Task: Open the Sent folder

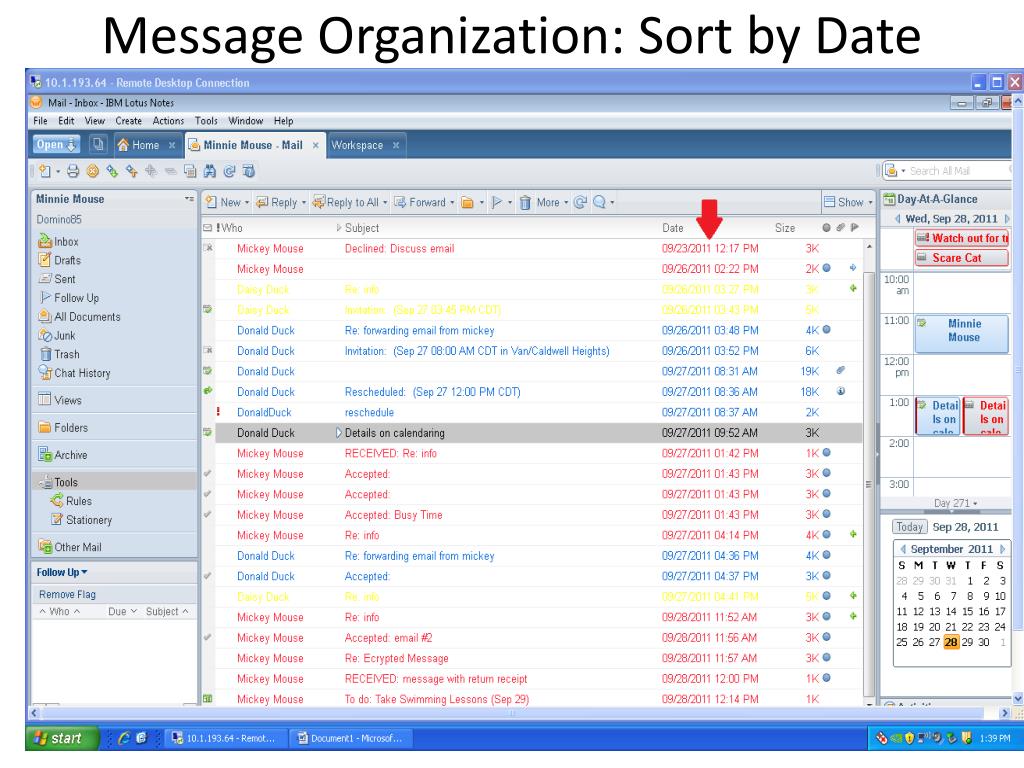Action: [x=57, y=279]
